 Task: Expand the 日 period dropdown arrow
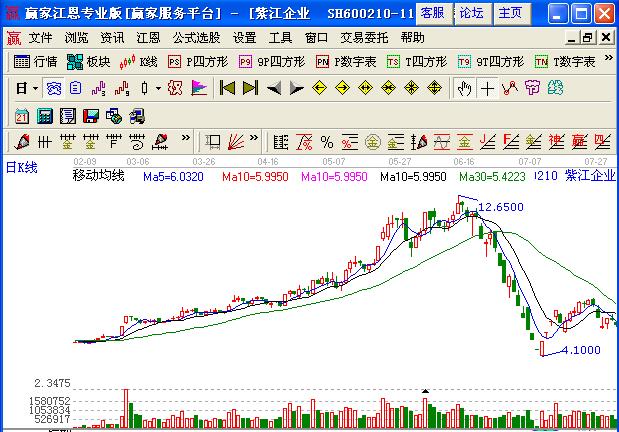pyautogui.click(x=34, y=88)
